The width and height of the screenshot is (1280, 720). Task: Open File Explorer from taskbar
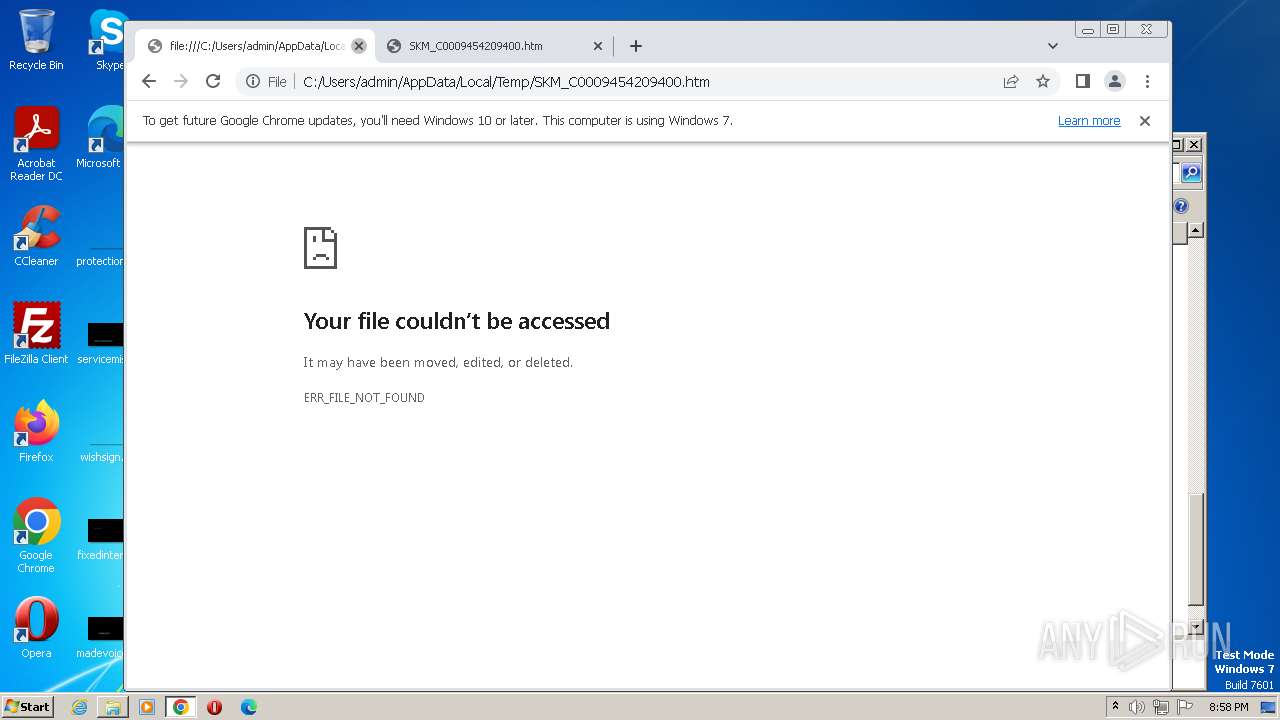pos(113,707)
